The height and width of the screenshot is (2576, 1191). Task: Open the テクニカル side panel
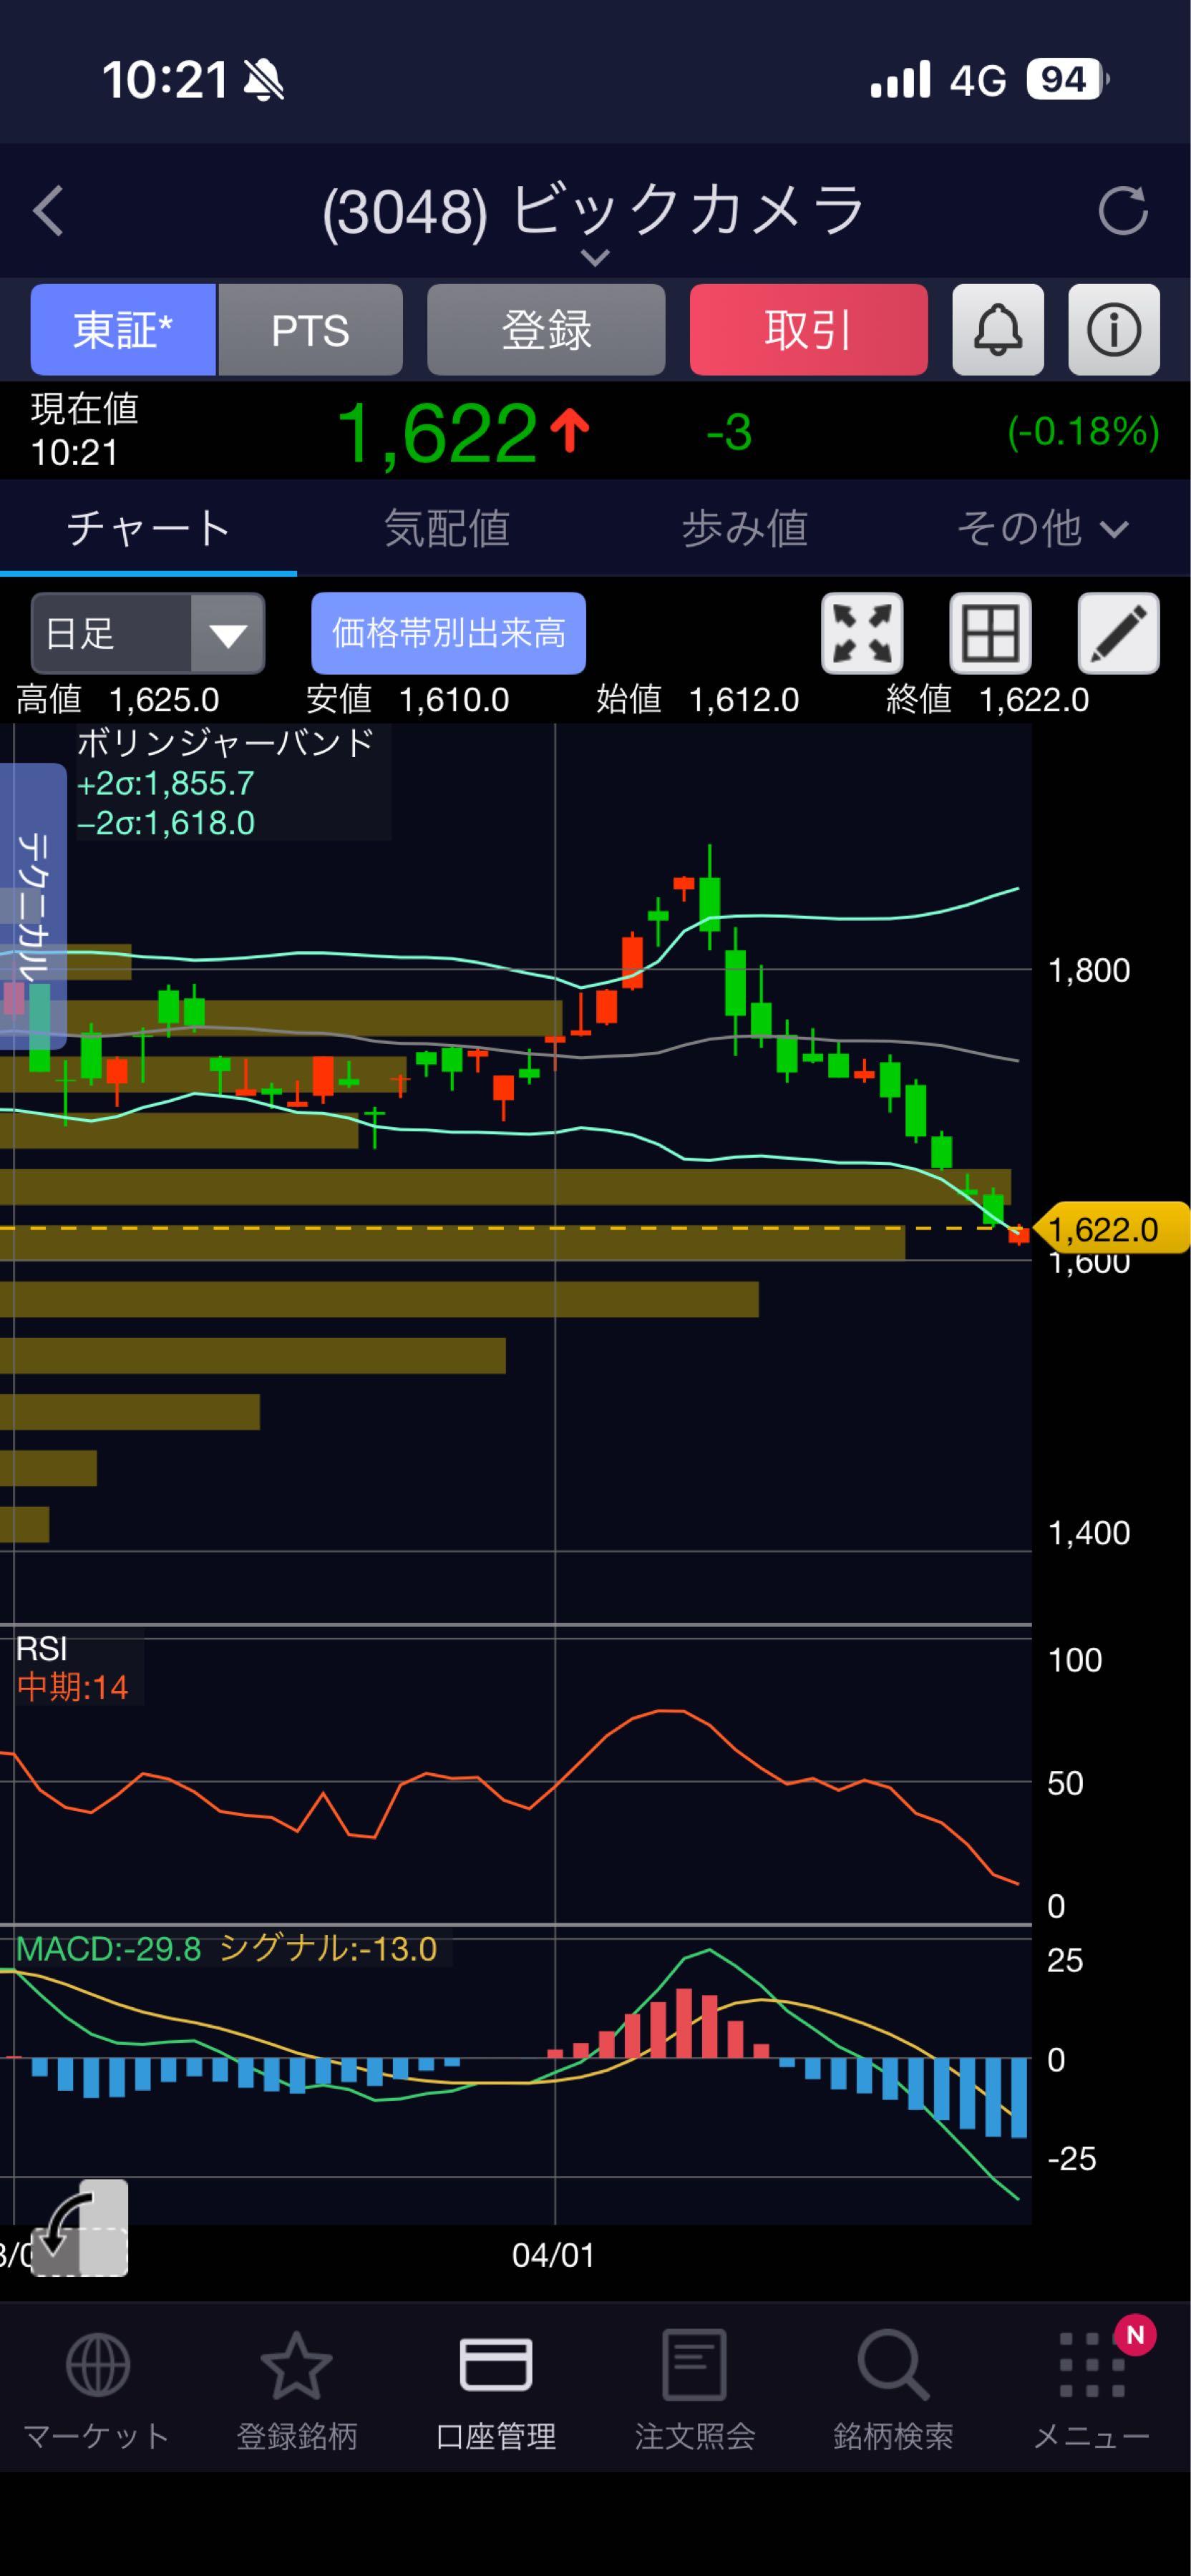pyautogui.click(x=33, y=906)
